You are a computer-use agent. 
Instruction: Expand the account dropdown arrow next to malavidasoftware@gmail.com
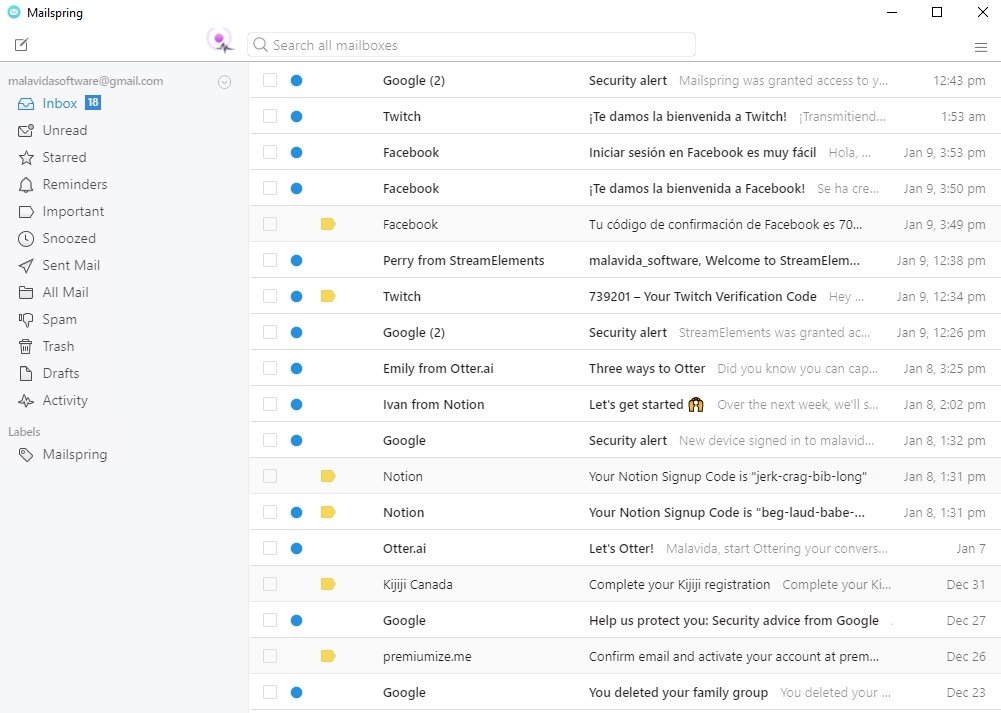224,82
